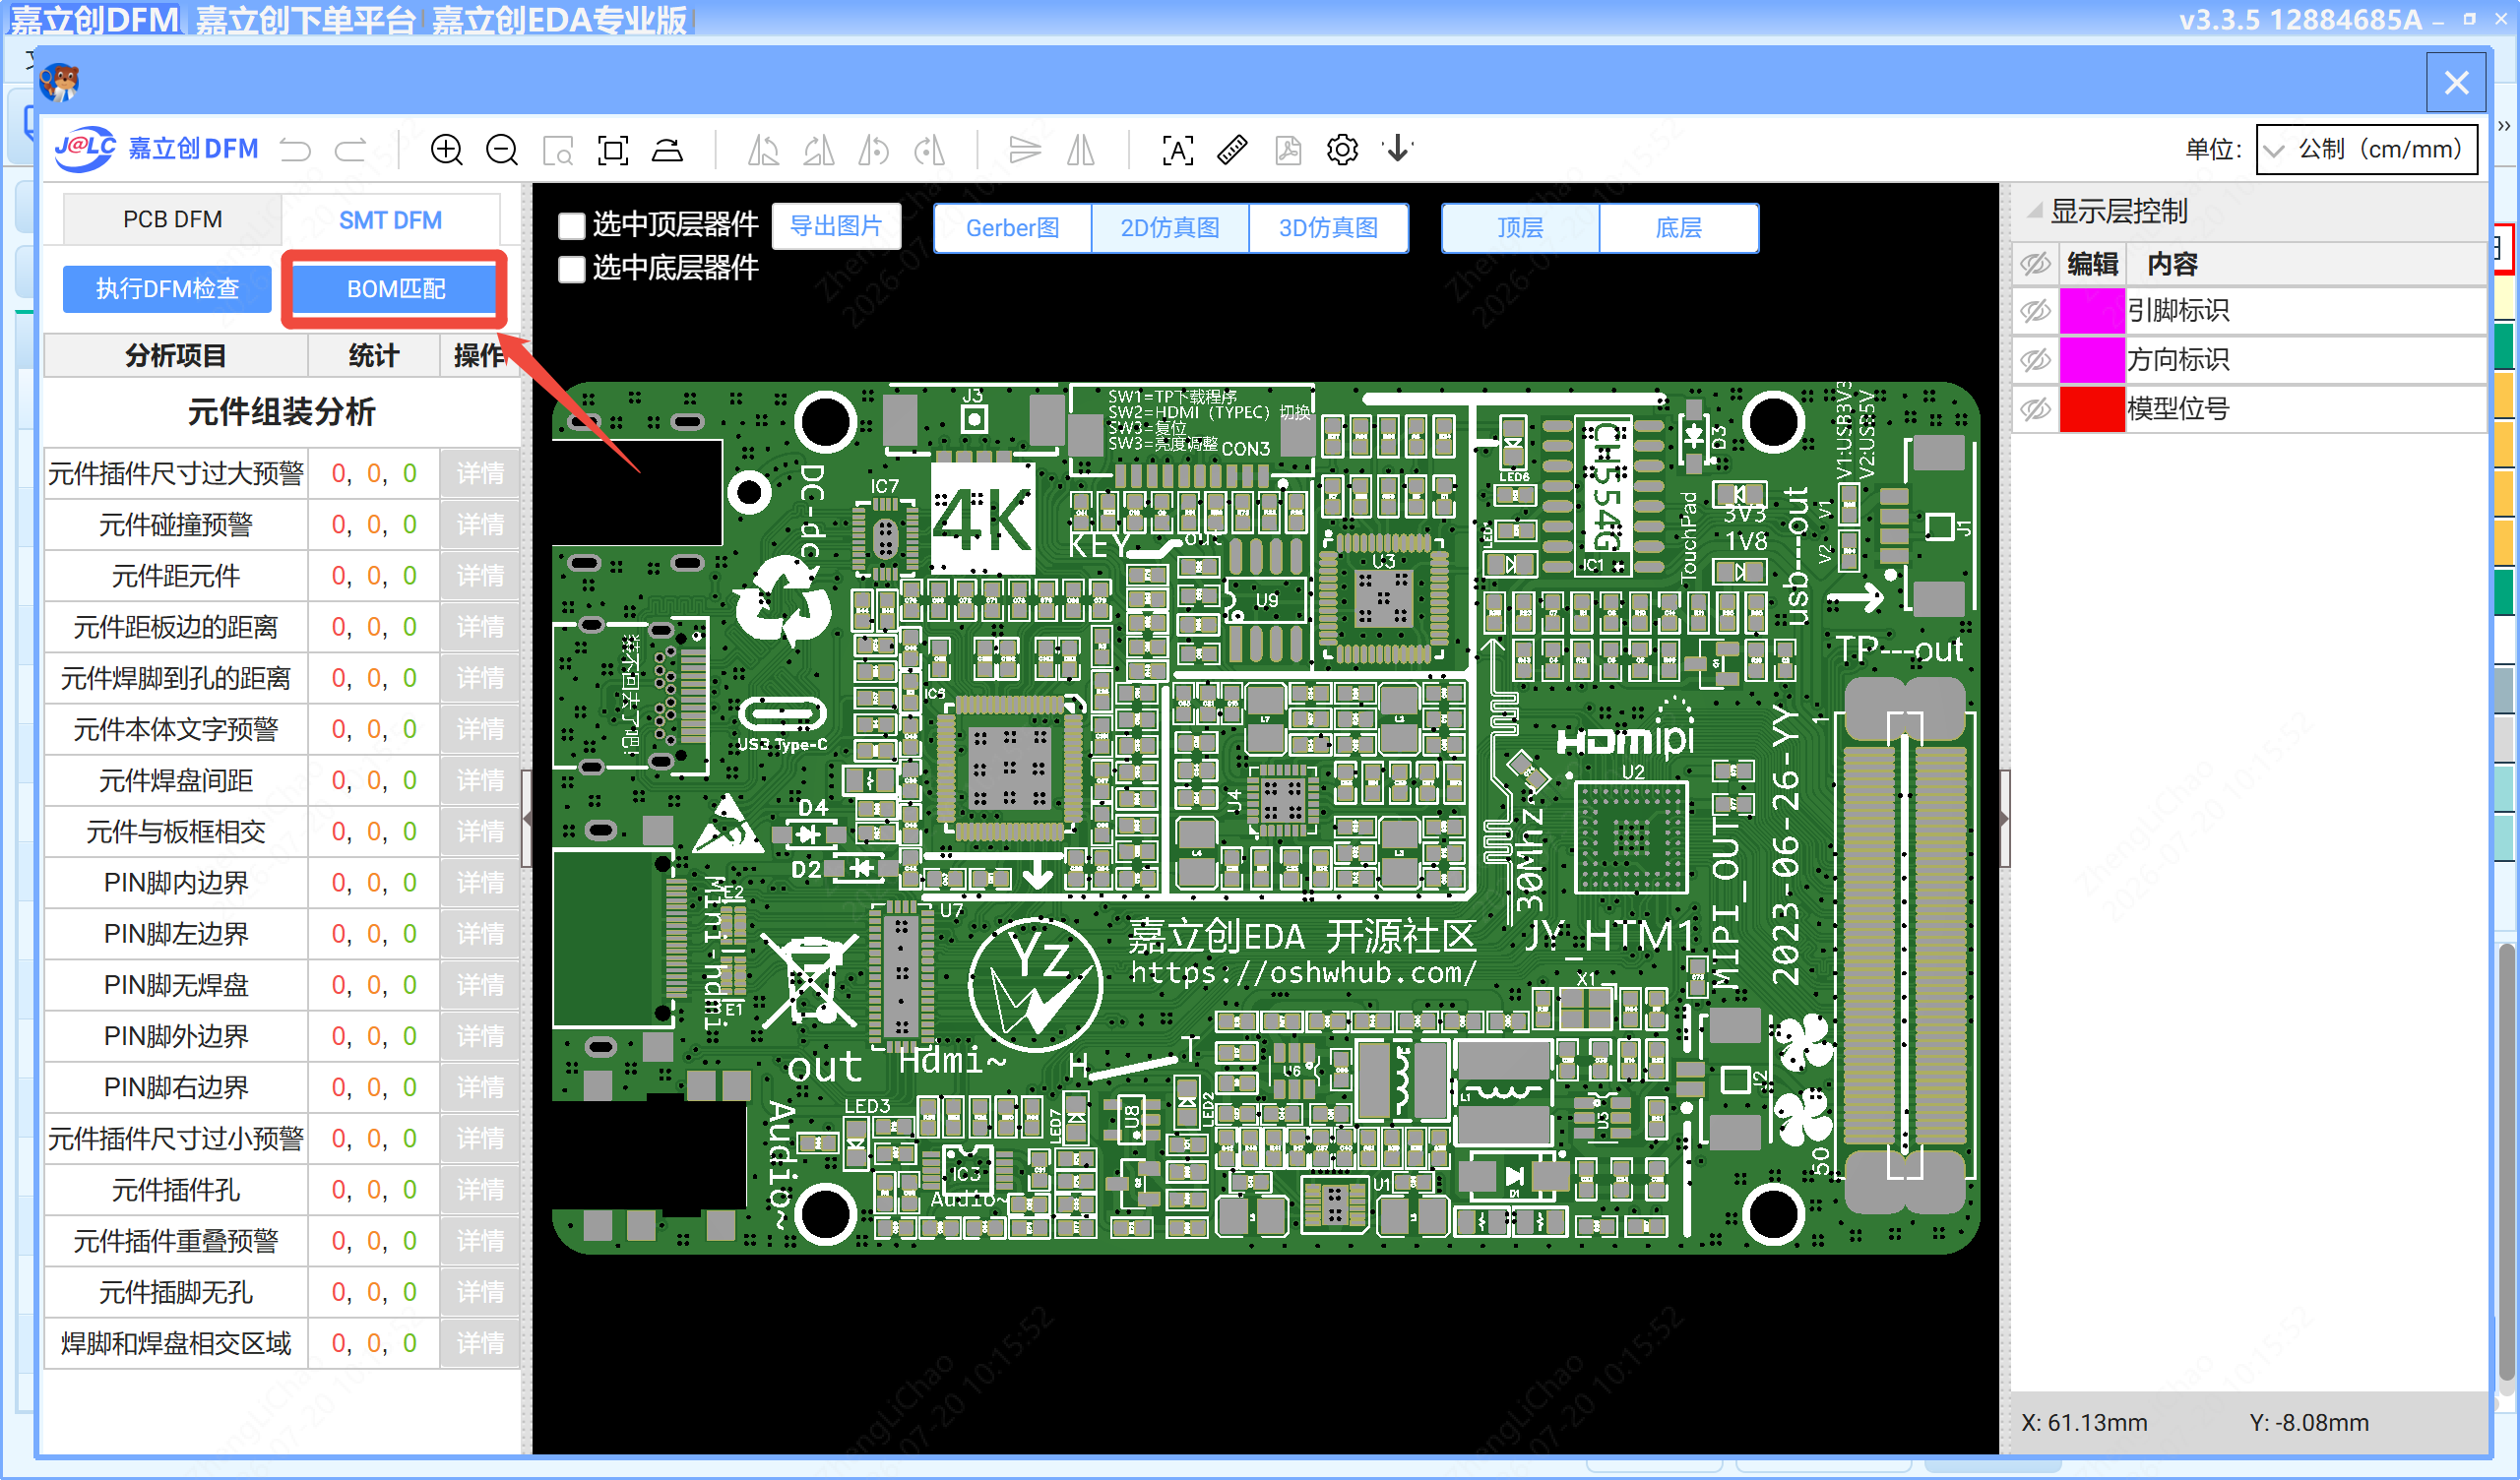
Task: Open 嘉立创下单平台 in the title bar
Action: [x=304, y=20]
